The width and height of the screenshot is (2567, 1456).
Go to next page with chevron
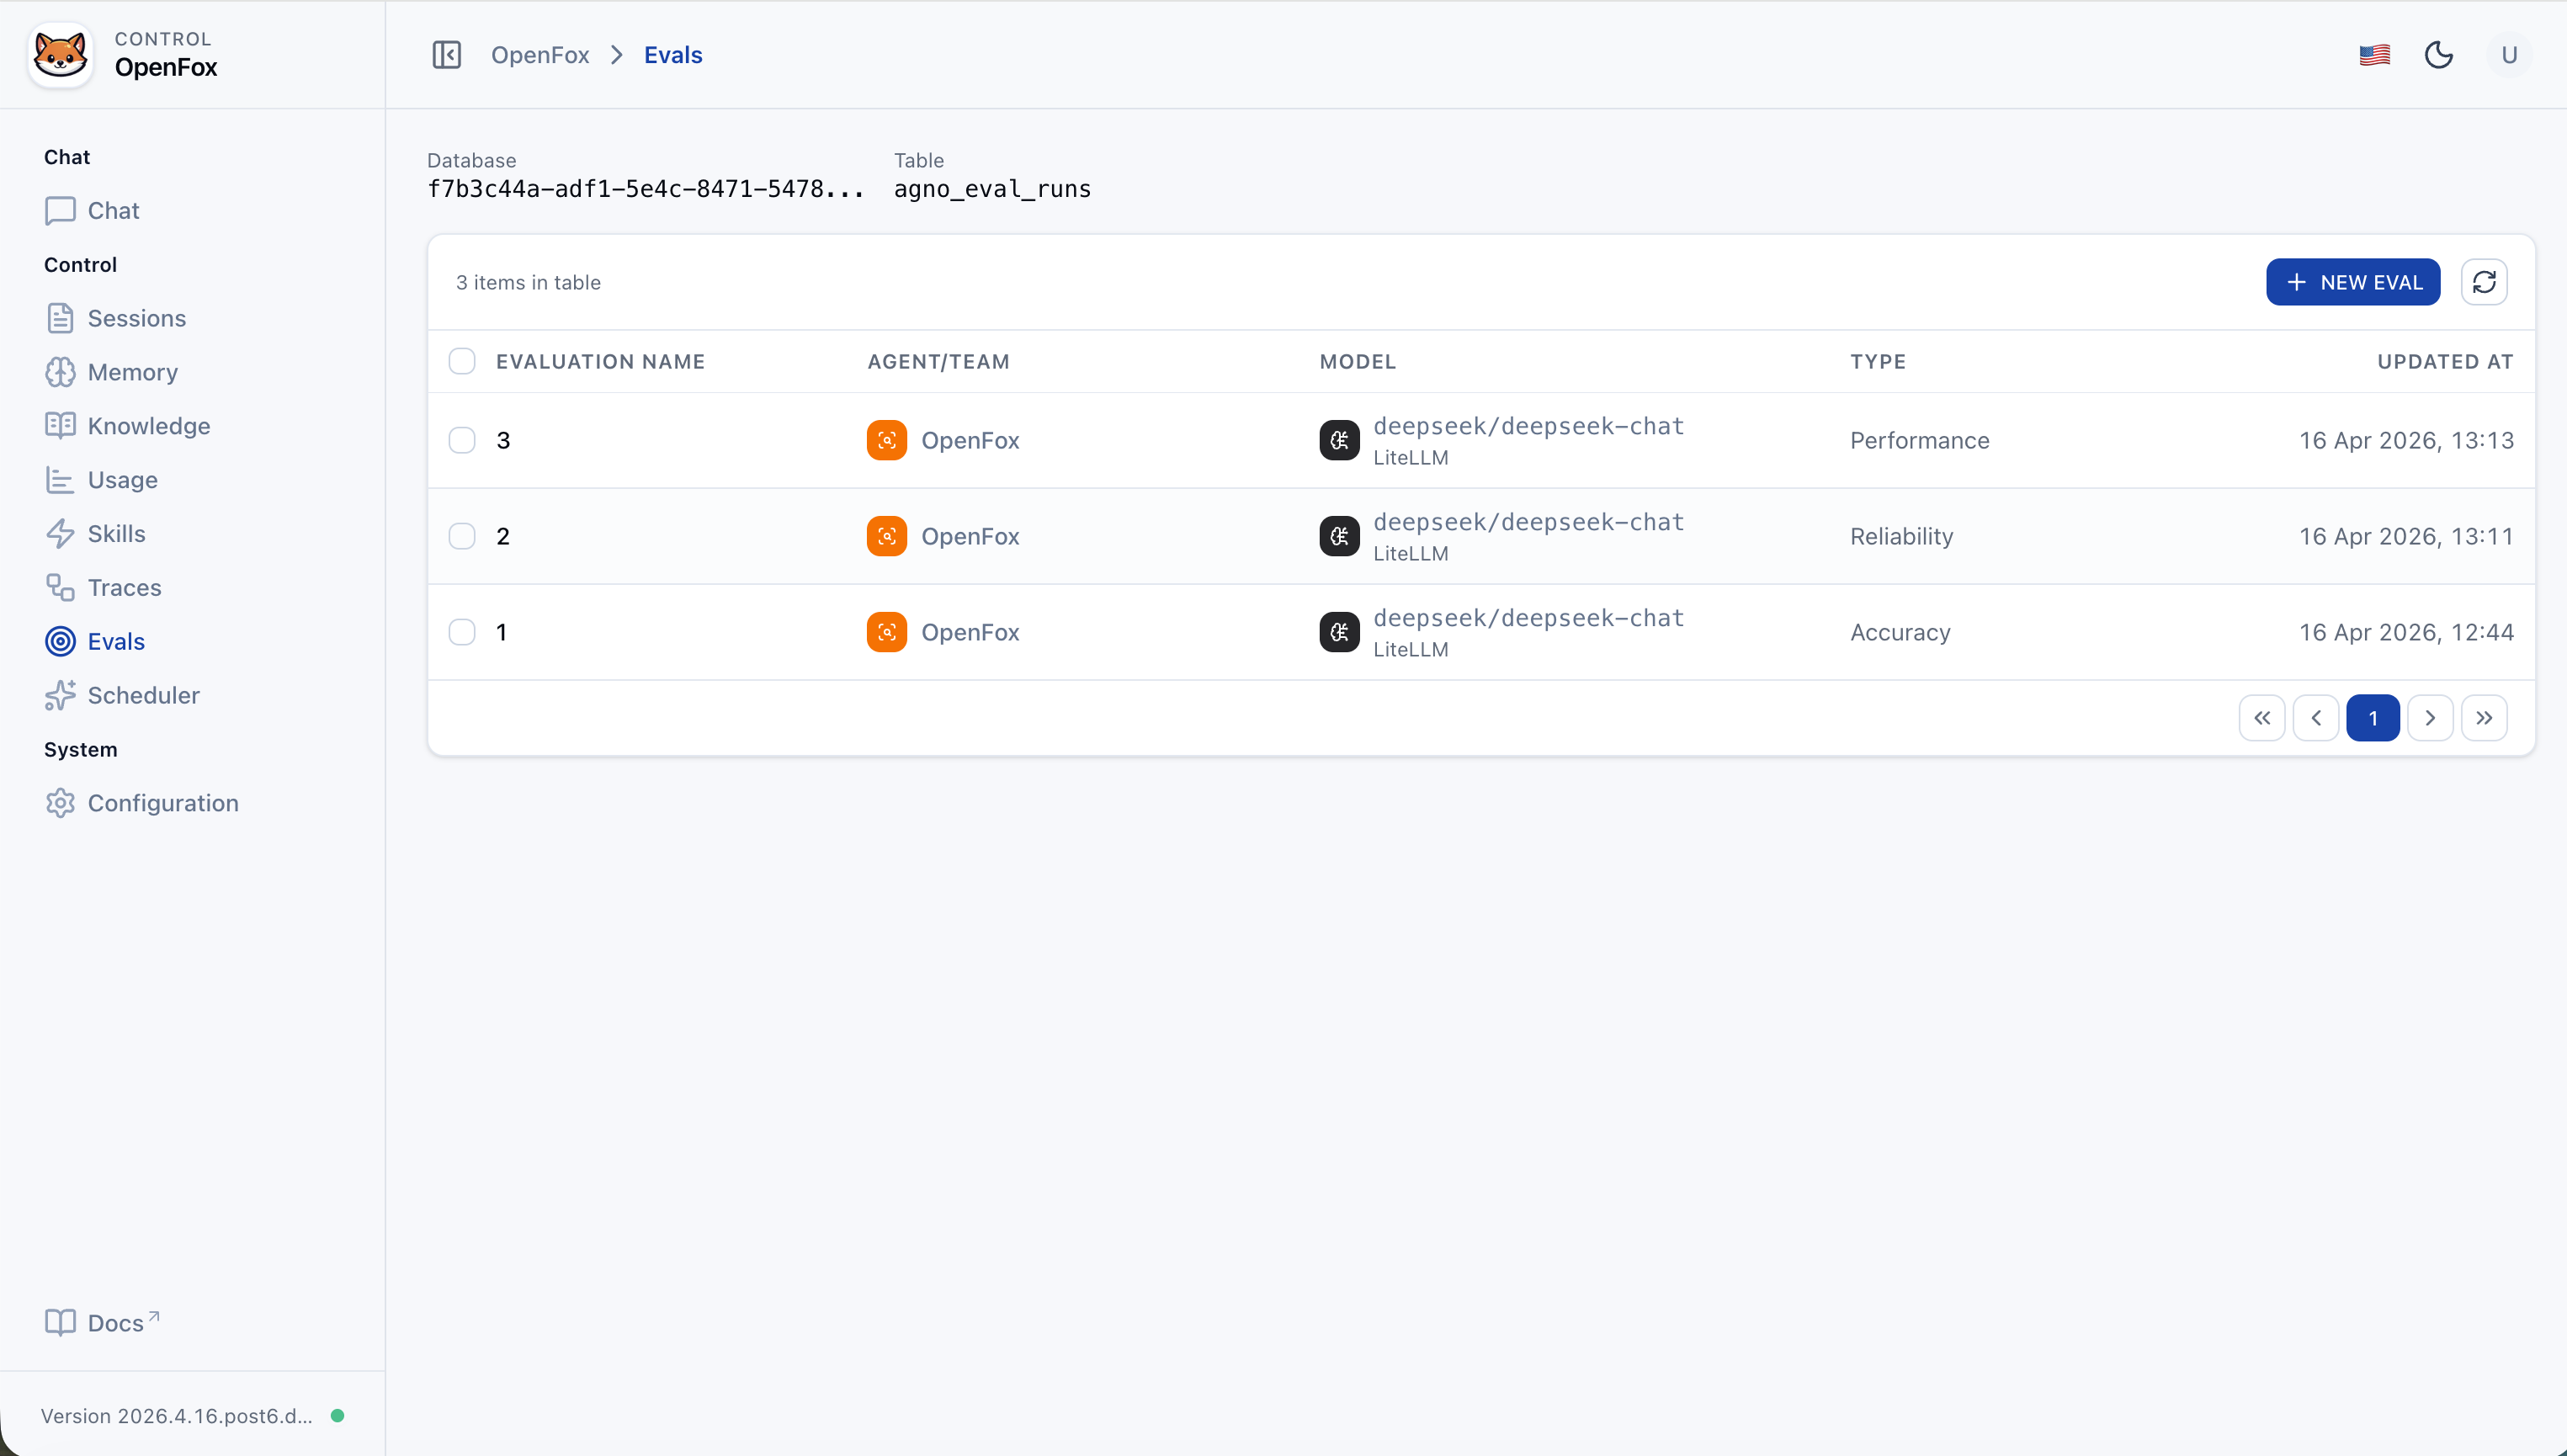point(2430,717)
